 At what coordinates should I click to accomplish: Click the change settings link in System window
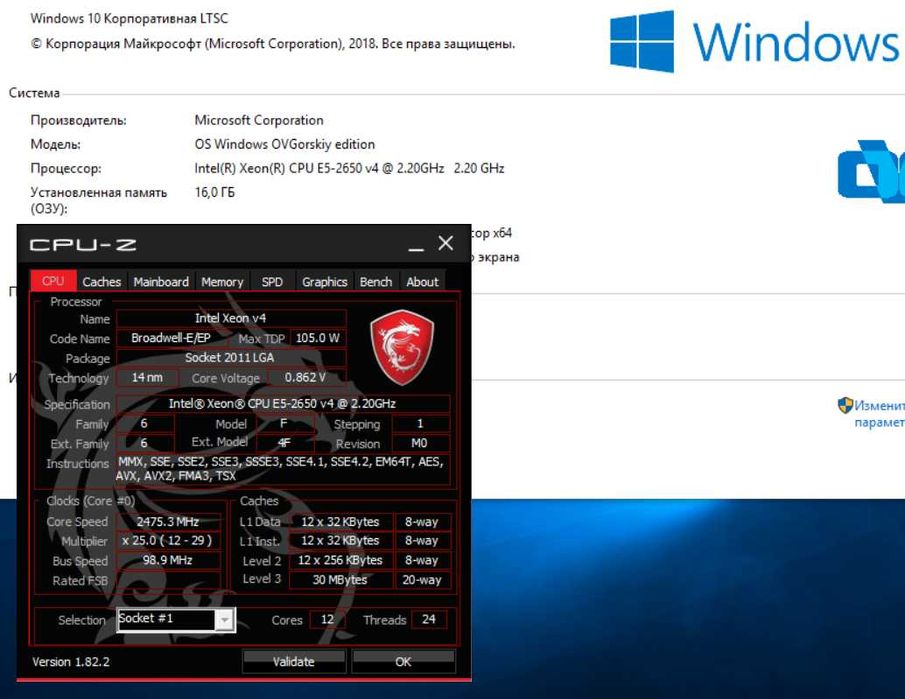point(880,414)
